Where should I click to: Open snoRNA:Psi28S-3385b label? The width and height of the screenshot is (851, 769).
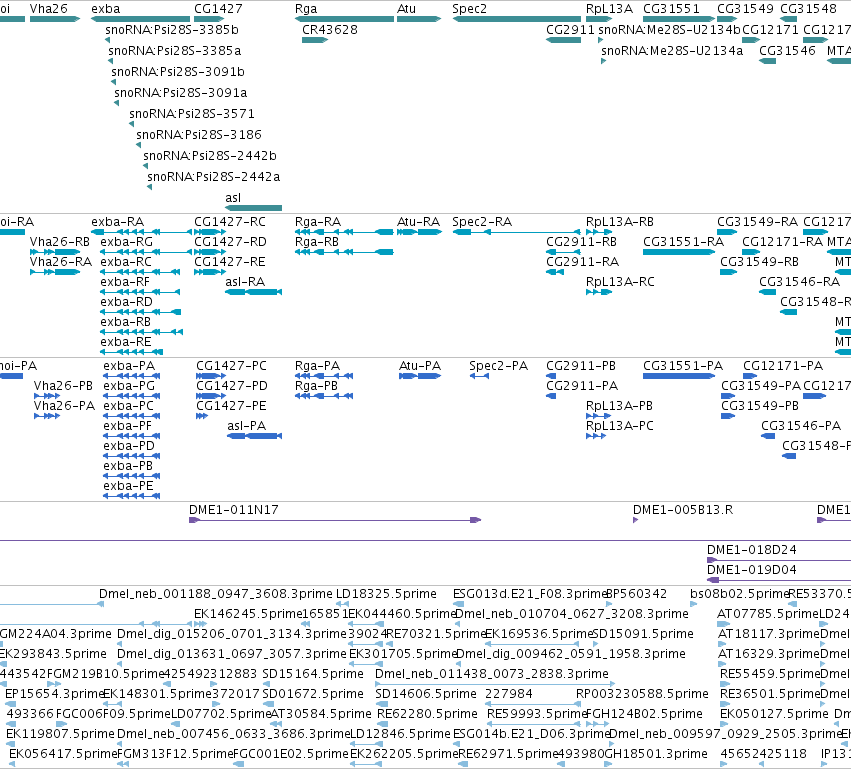172,30
